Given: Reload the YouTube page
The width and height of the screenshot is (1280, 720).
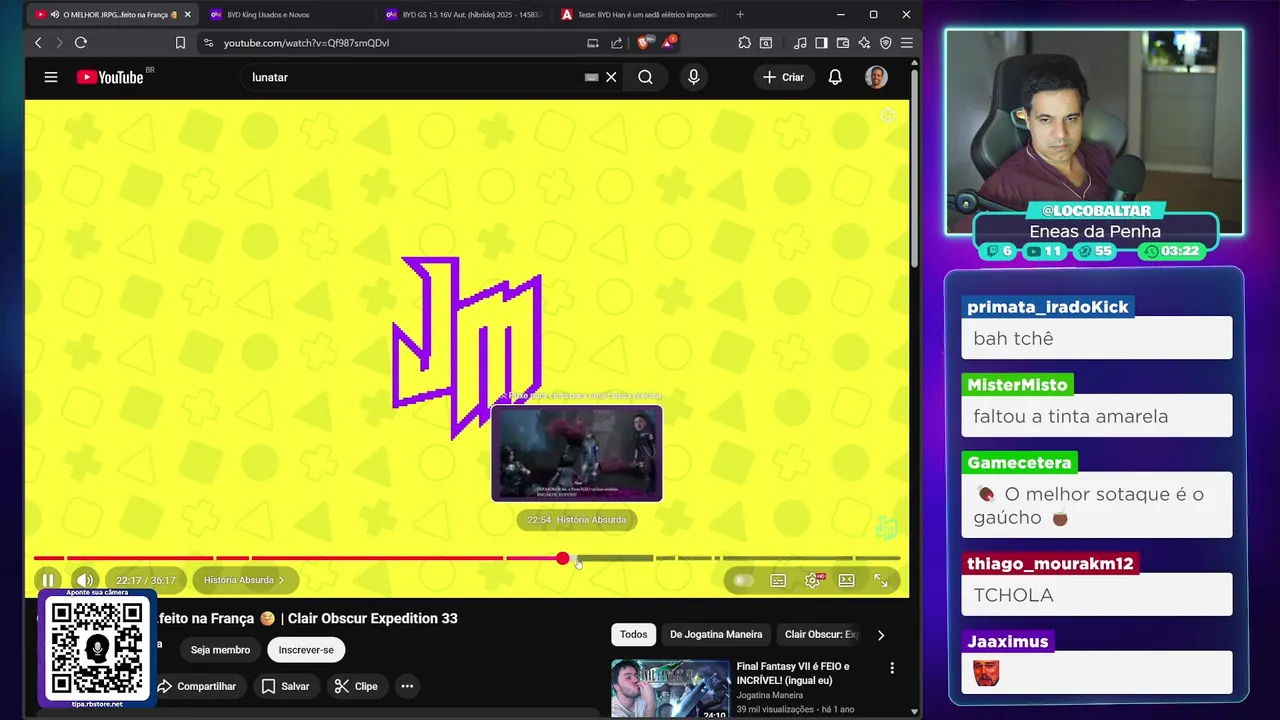Looking at the screenshot, I should coord(81,43).
